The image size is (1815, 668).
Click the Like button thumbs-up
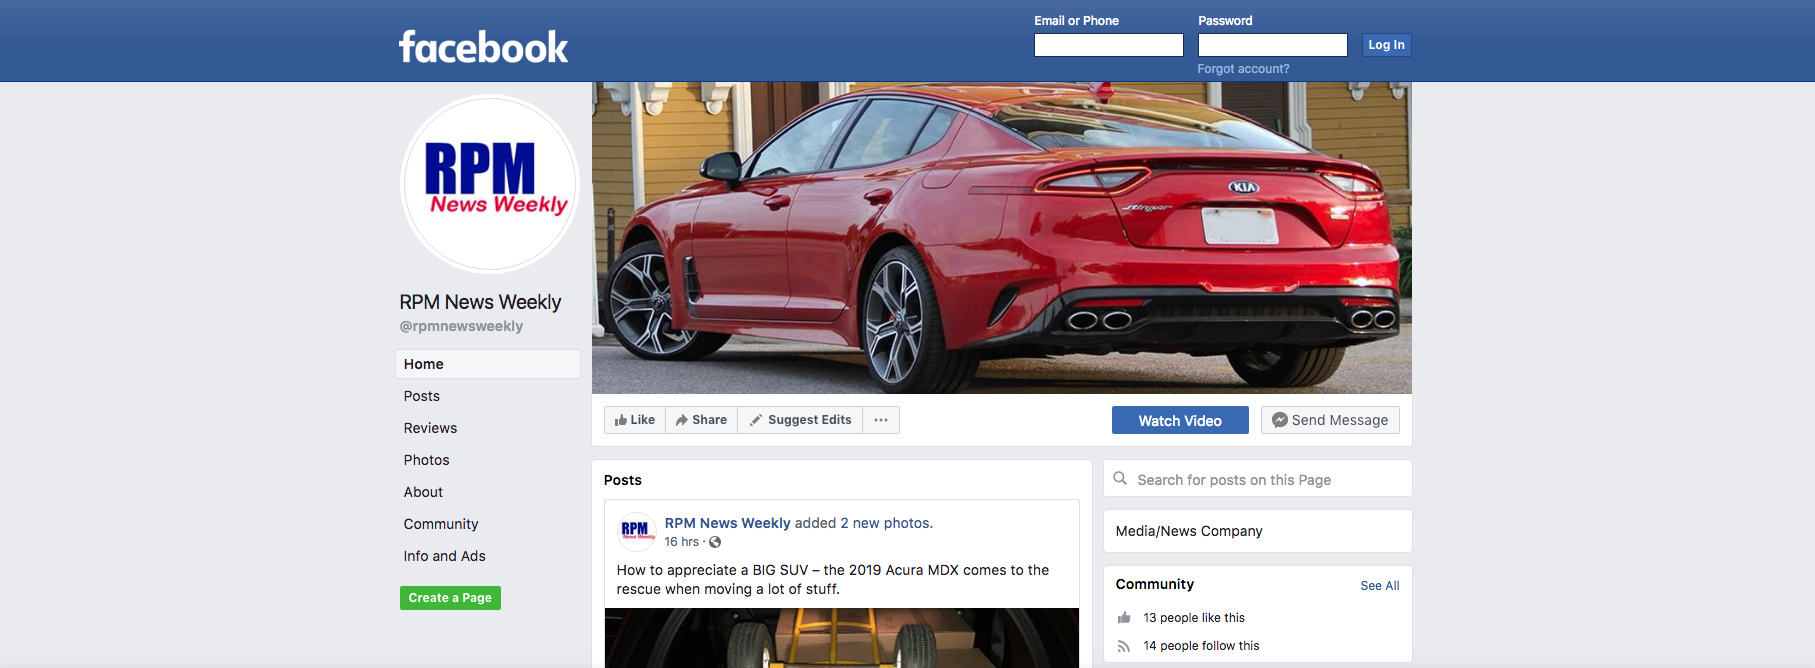pos(635,420)
